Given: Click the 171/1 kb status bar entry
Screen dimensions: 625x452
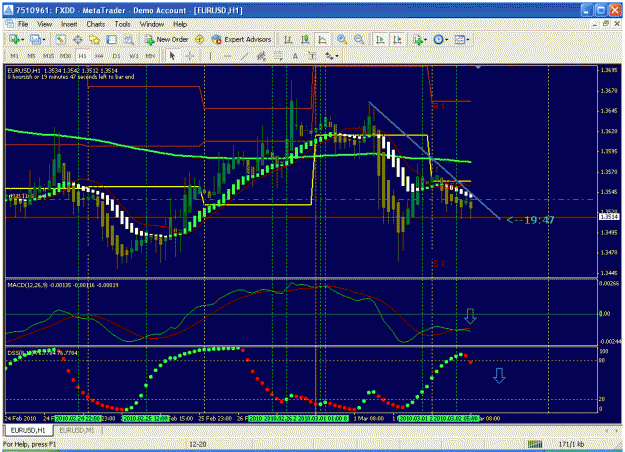Looking at the screenshot, I should (571, 444).
